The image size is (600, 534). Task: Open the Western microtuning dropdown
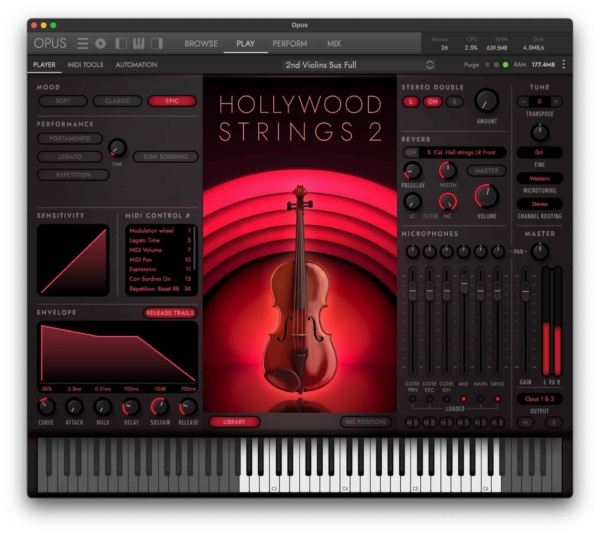[x=539, y=178]
